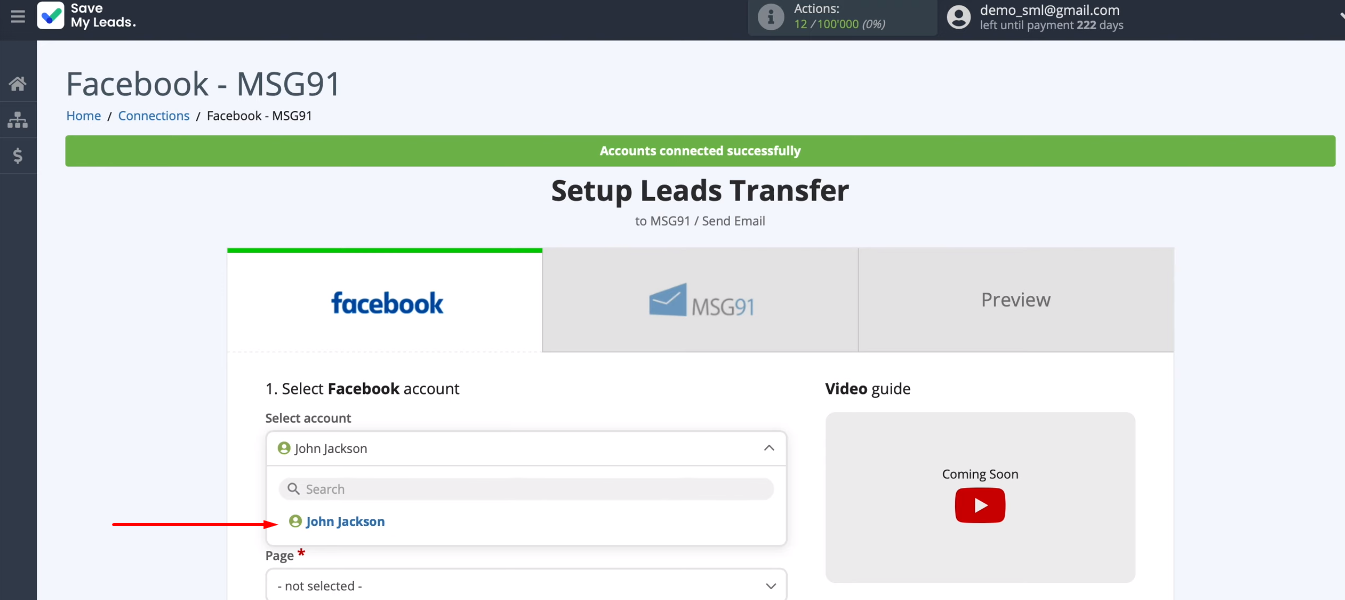
Task: Go to the Connections breadcrumb link
Action: [154, 116]
